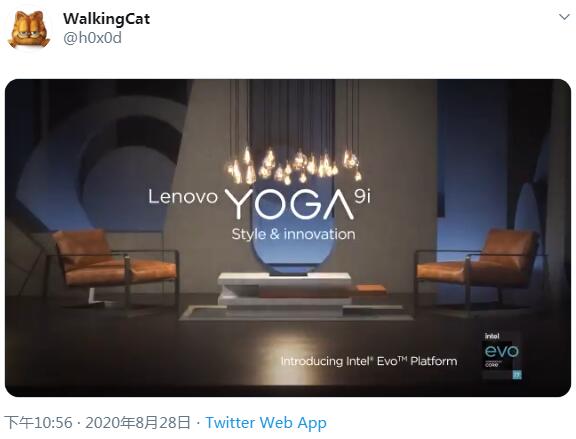The image size is (576, 439).
Task: Click the large YOGA logo in the media
Action: coord(289,204)
